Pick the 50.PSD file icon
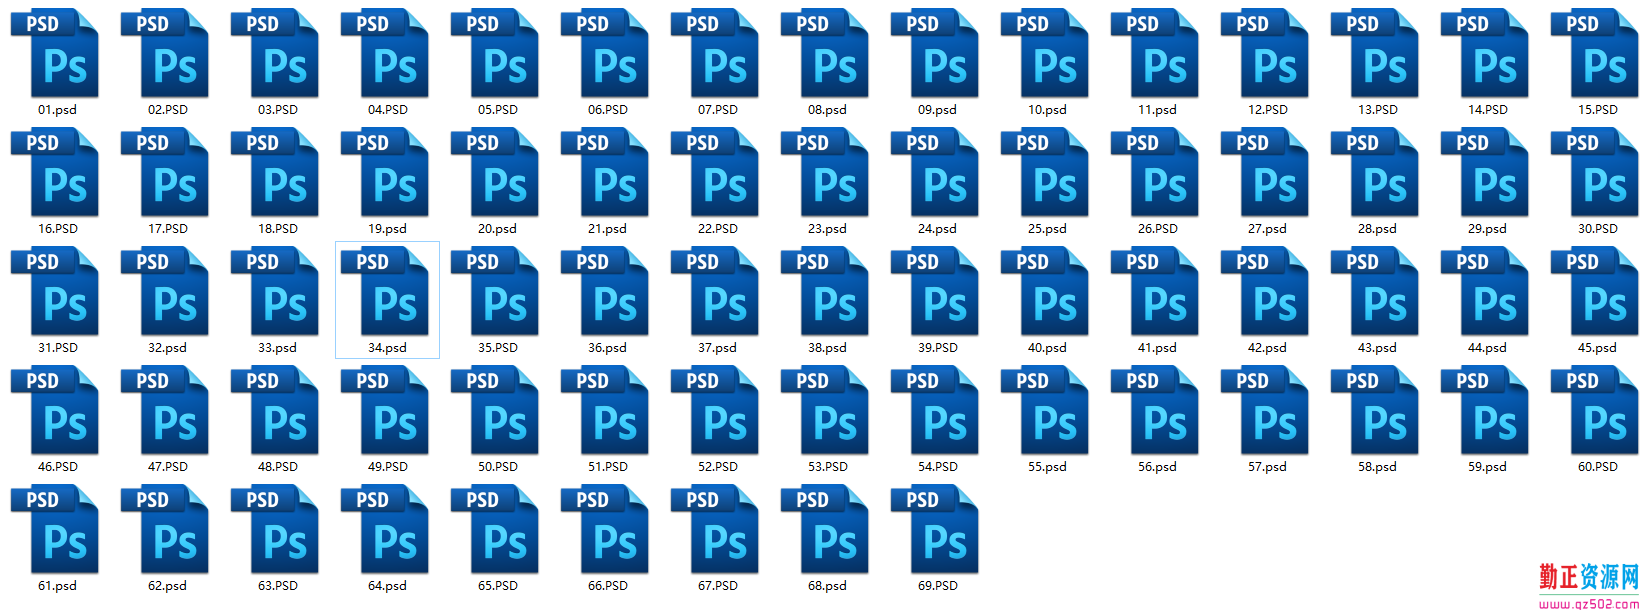 pyautogui.click(x=495, y=410)
